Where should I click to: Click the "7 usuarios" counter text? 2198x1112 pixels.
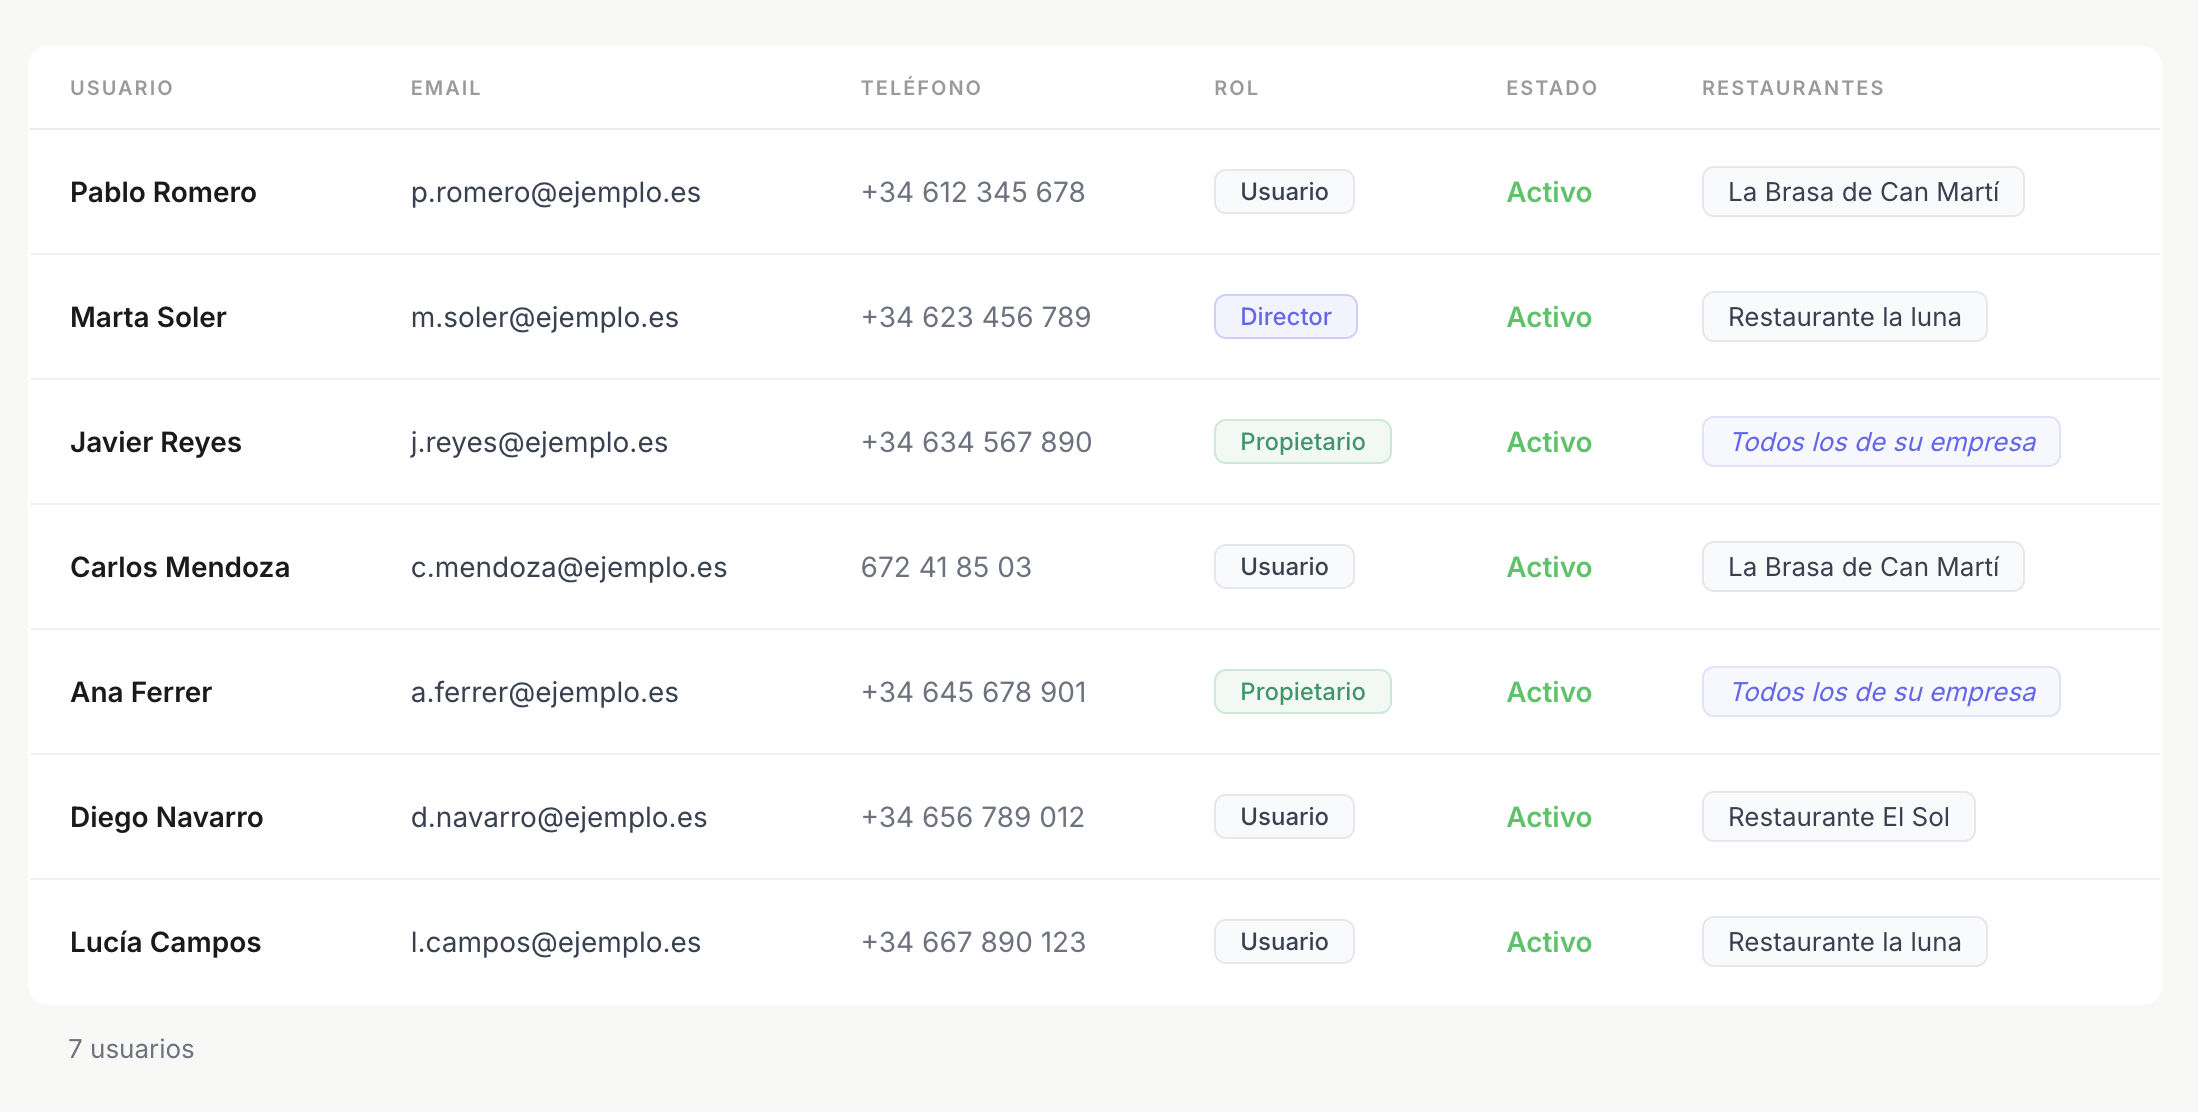(130, 1048)
